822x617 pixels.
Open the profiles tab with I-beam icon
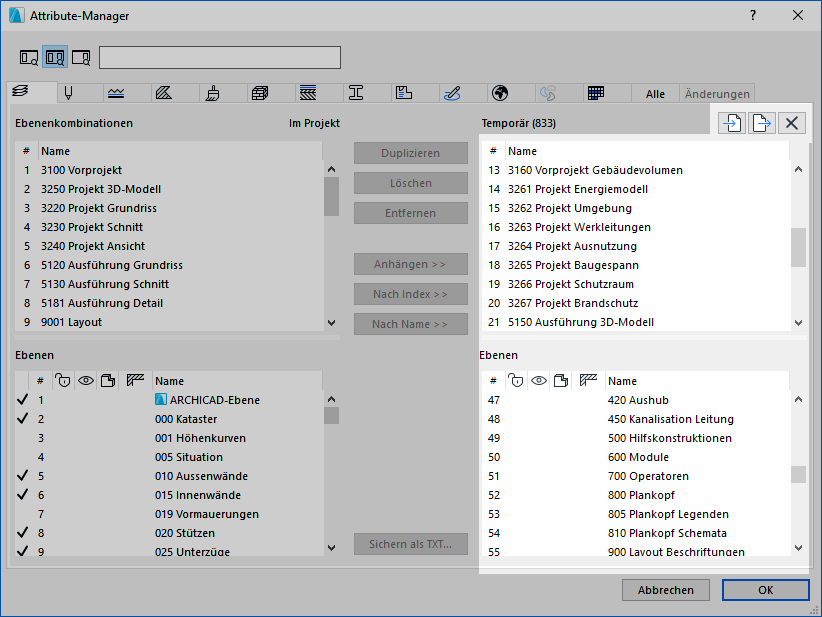(x=356, y=93)
